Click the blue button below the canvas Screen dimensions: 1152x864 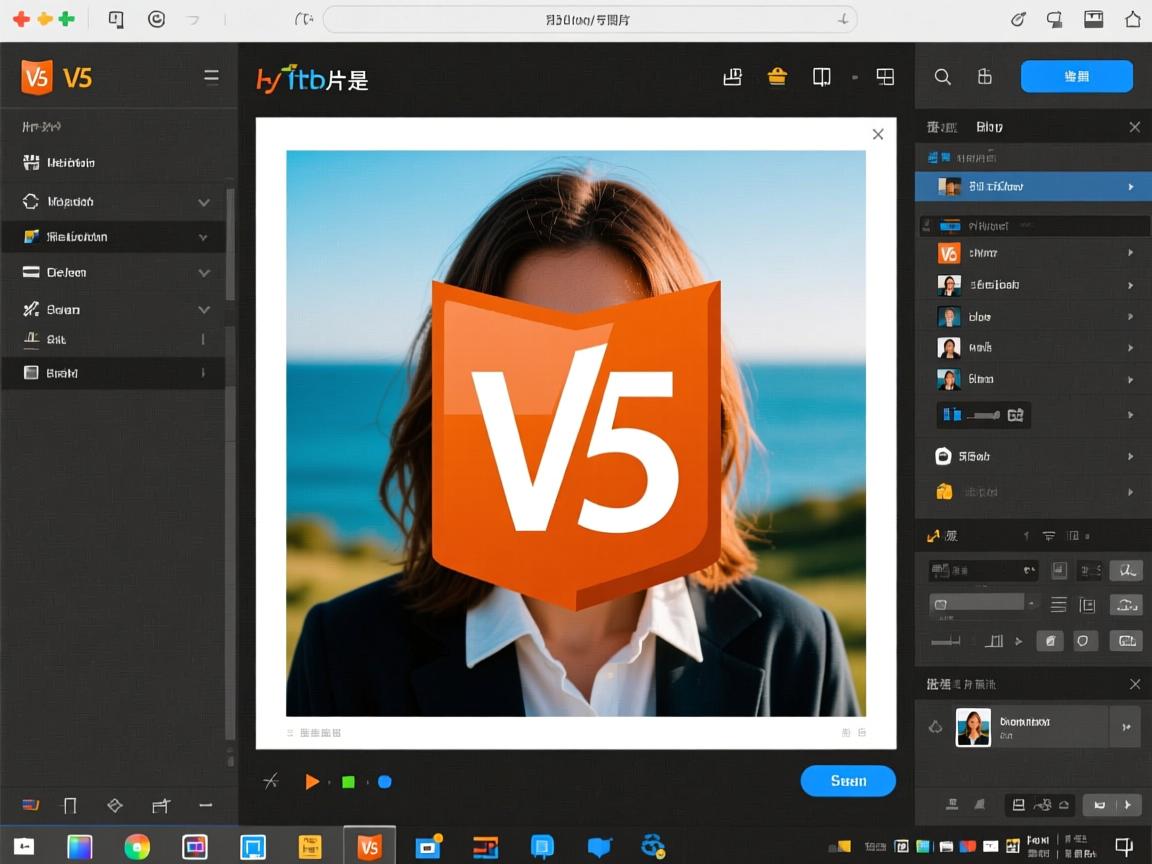(x=848, y=781)
